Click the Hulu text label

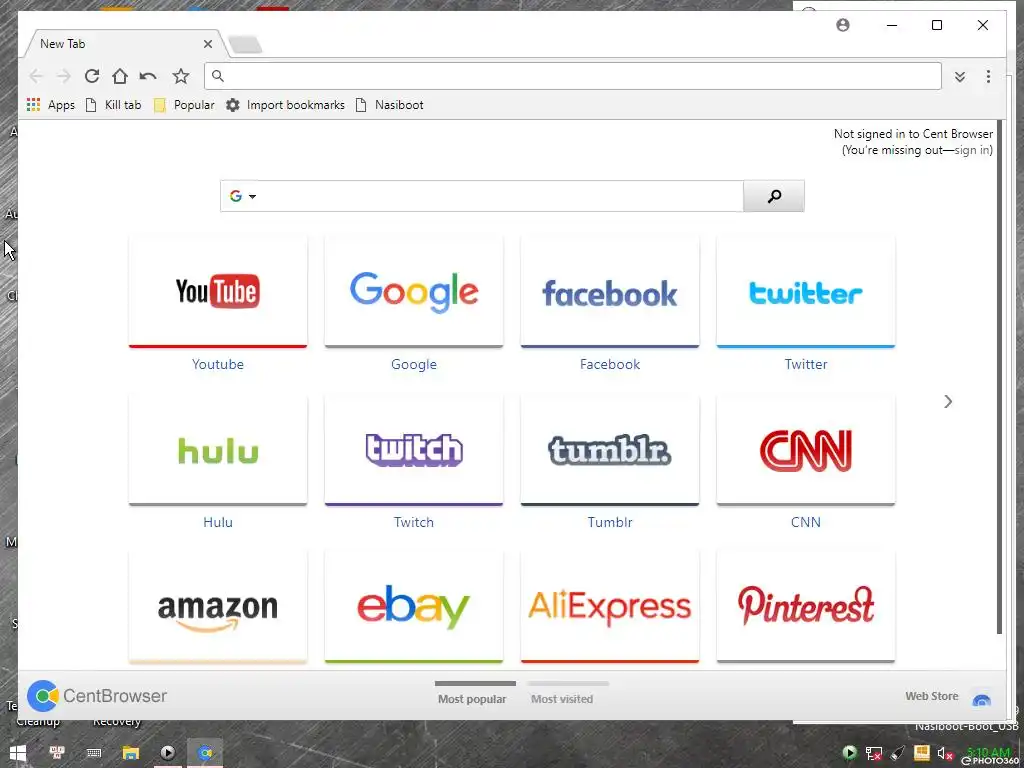pos(218,522)
